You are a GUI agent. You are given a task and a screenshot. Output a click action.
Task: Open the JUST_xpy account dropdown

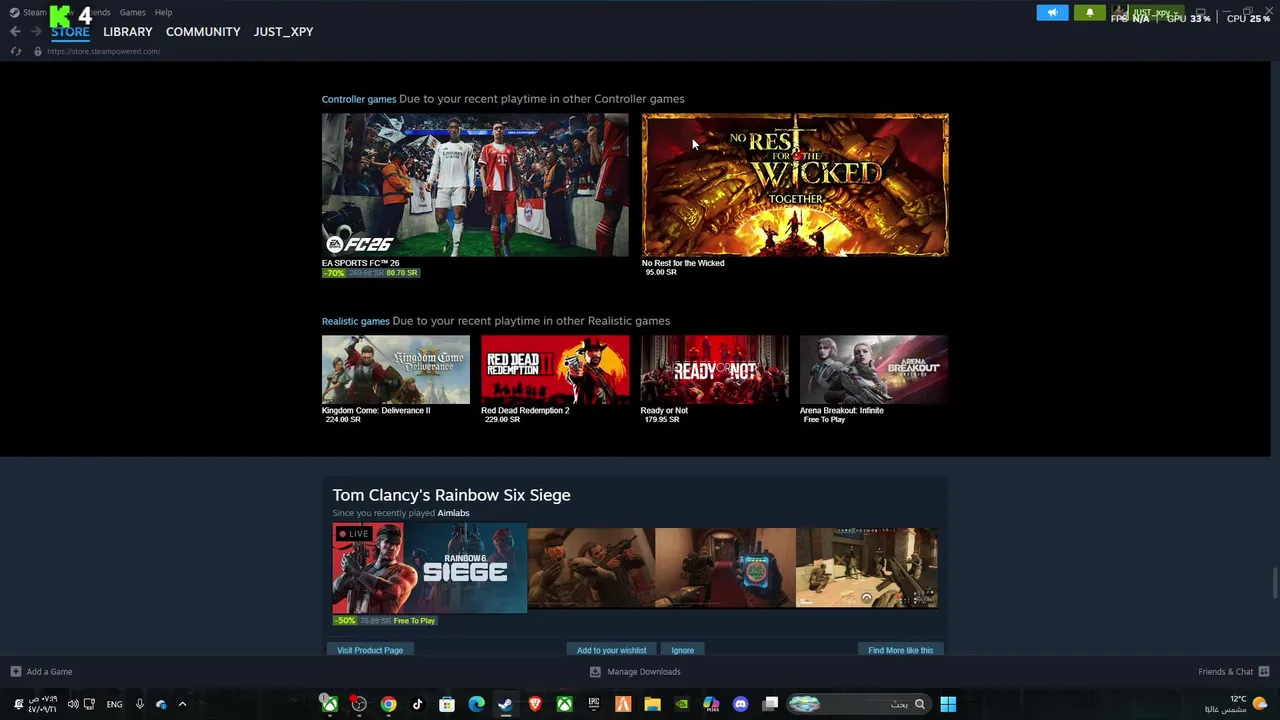(x=1148, y=13)
